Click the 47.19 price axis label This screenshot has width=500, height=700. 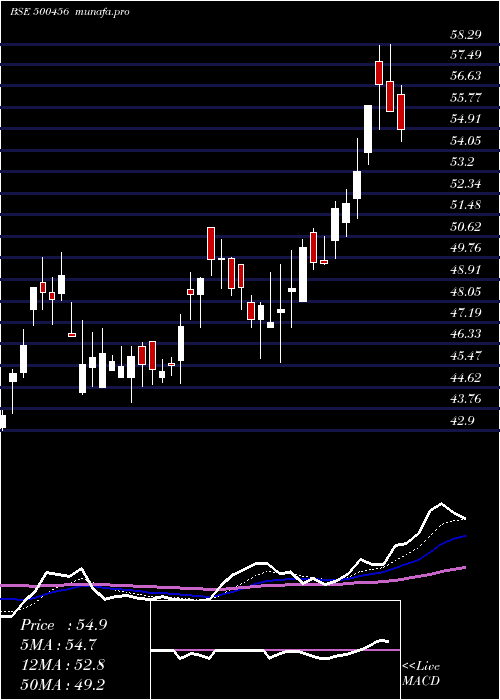(x=466, y=312)
